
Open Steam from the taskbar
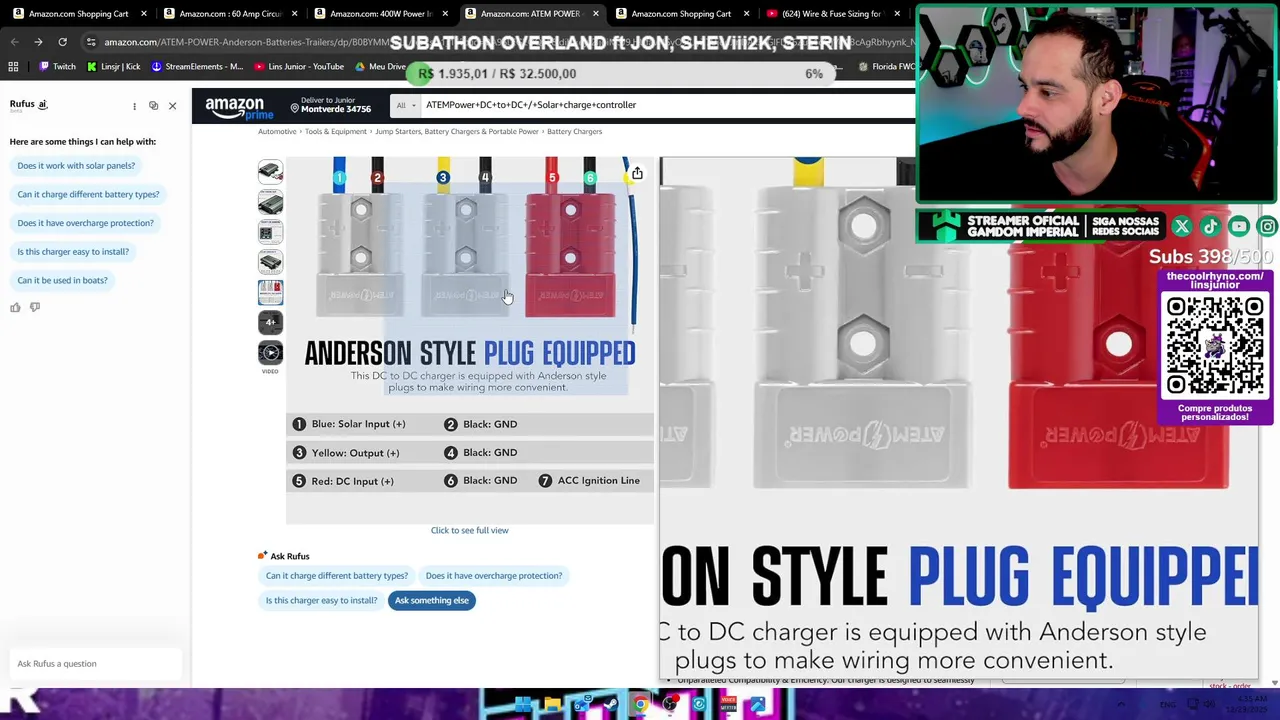(611, 705)
